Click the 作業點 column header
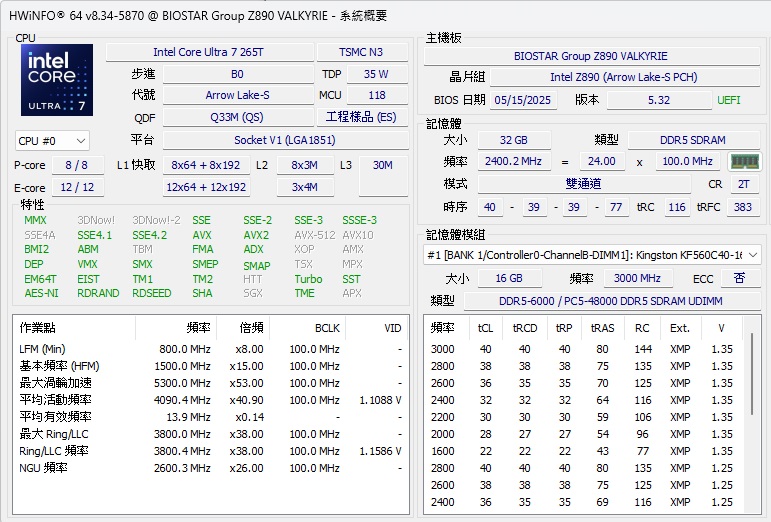771x522 pixels. click(x=40, y=327)
